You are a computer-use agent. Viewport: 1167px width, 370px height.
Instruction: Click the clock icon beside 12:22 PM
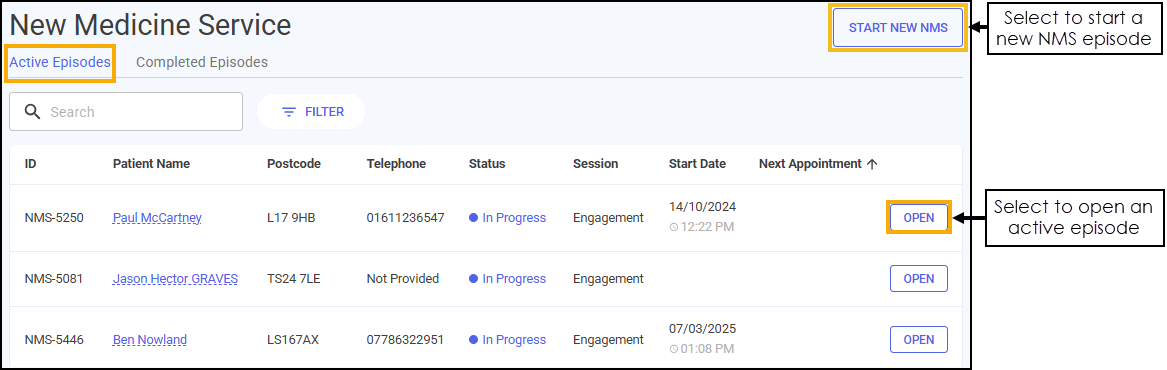674,226
